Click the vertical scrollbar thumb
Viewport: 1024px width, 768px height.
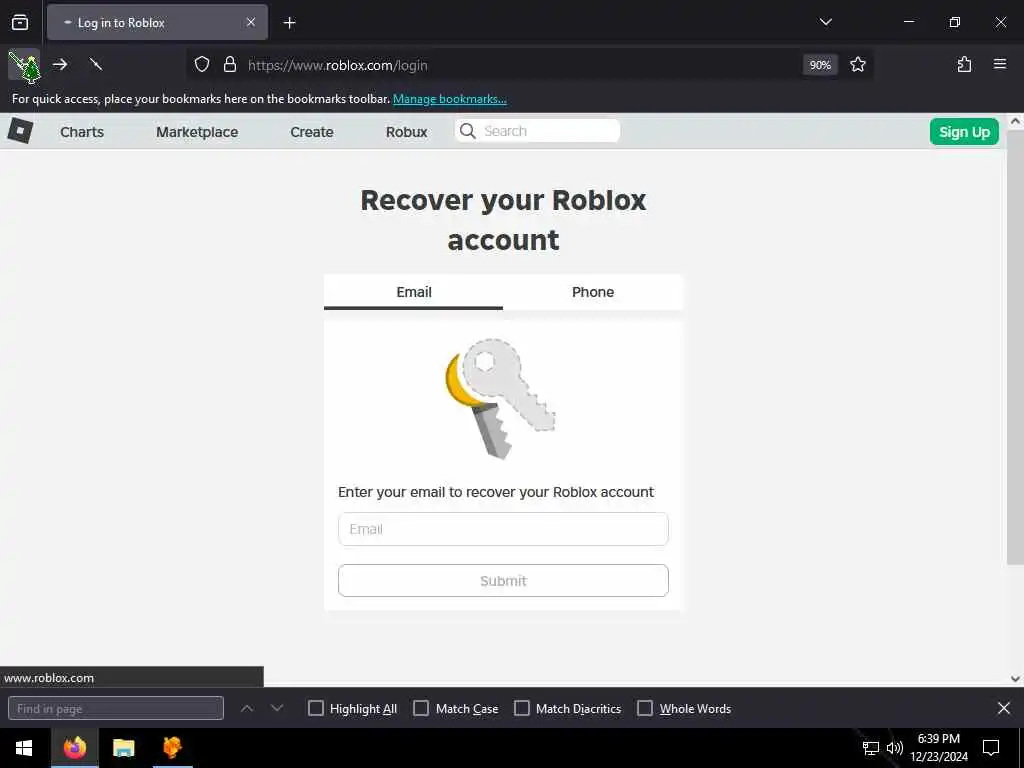(1015, 348)
